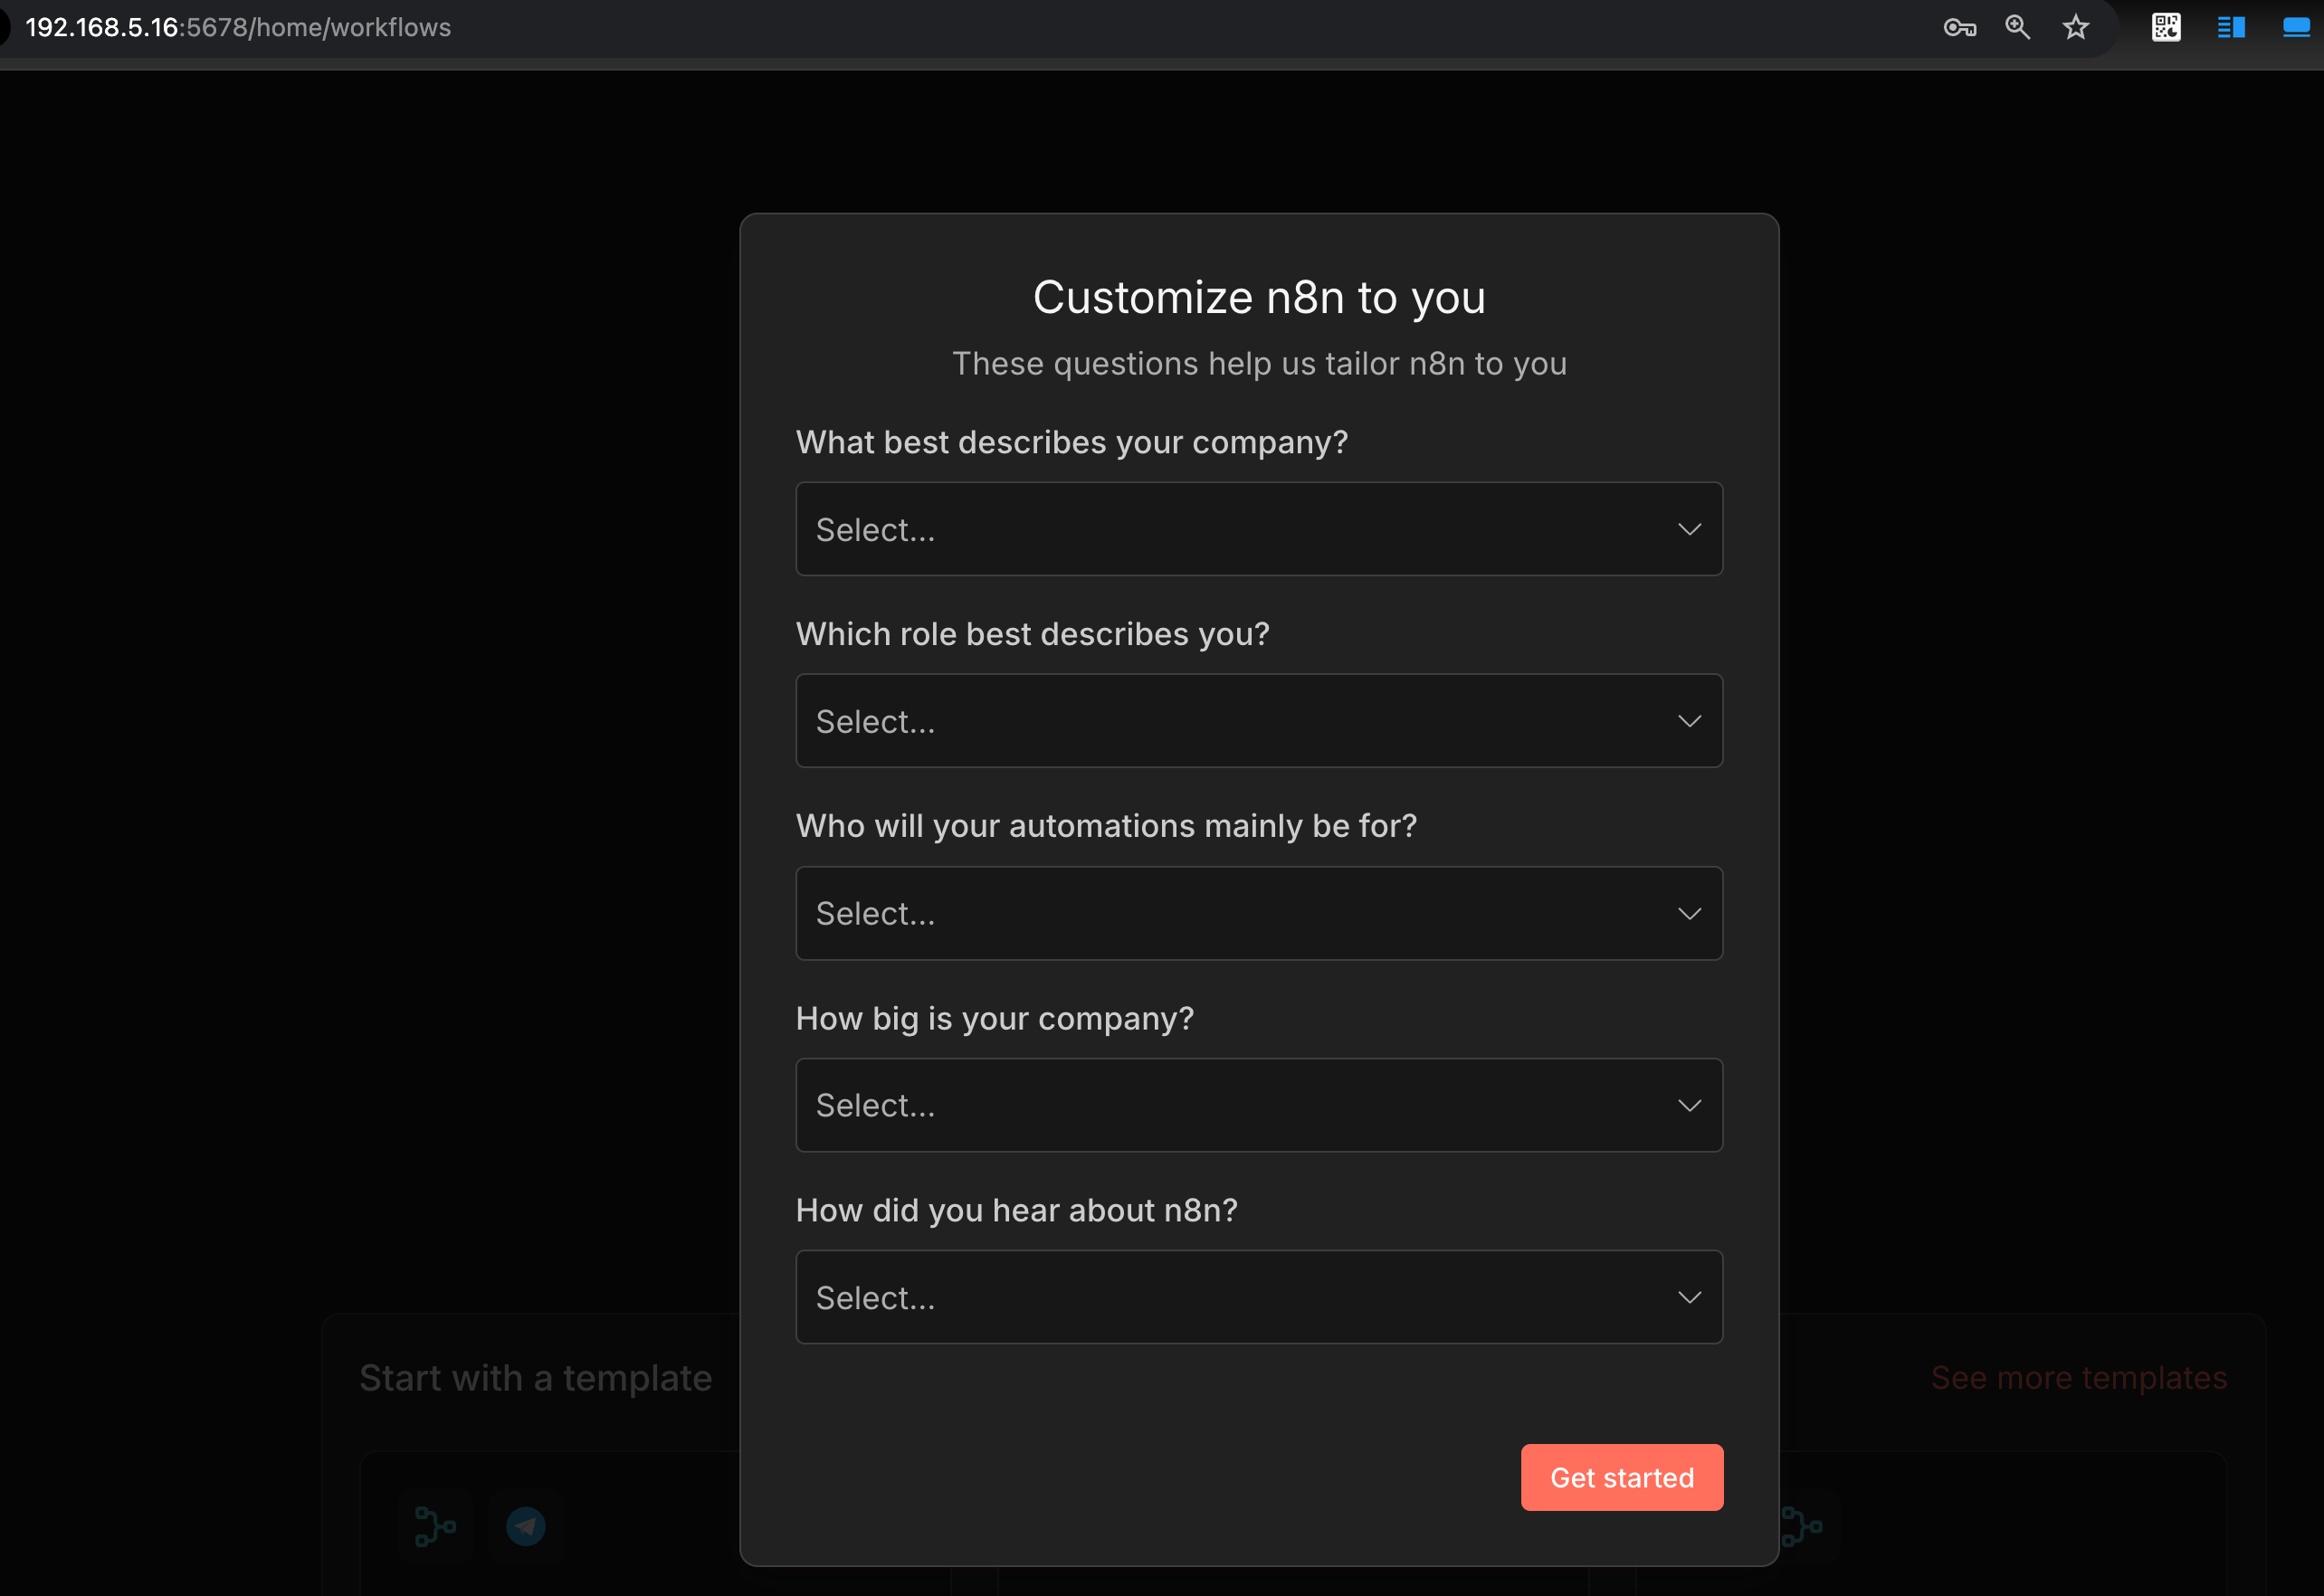Image resolution: width=2324 pixels, height=1596 pixels.
Task: Open 'Who will your automations mainly be for?' dropdown
Action: point(1258,913)
